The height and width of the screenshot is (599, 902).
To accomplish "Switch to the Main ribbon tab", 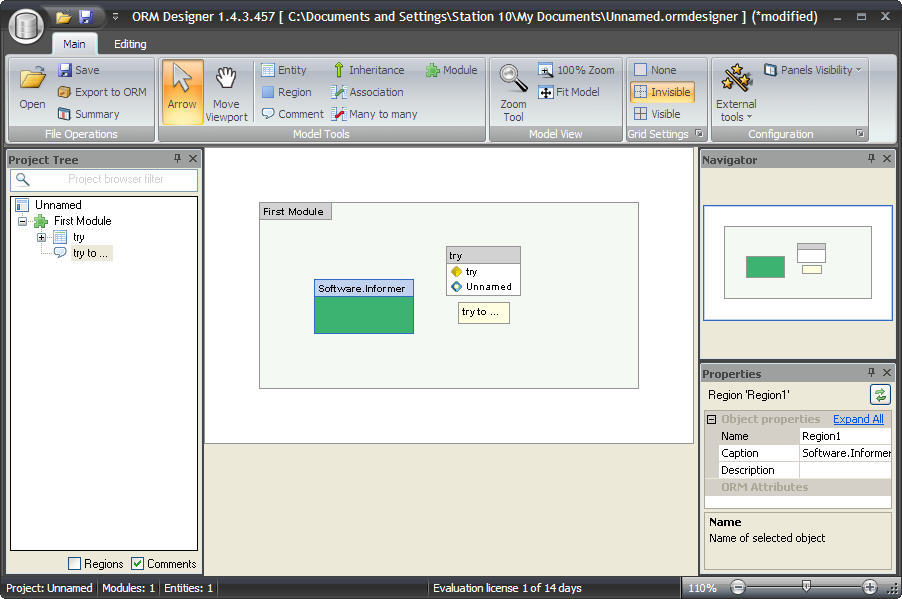I will [x=74, y=44].
